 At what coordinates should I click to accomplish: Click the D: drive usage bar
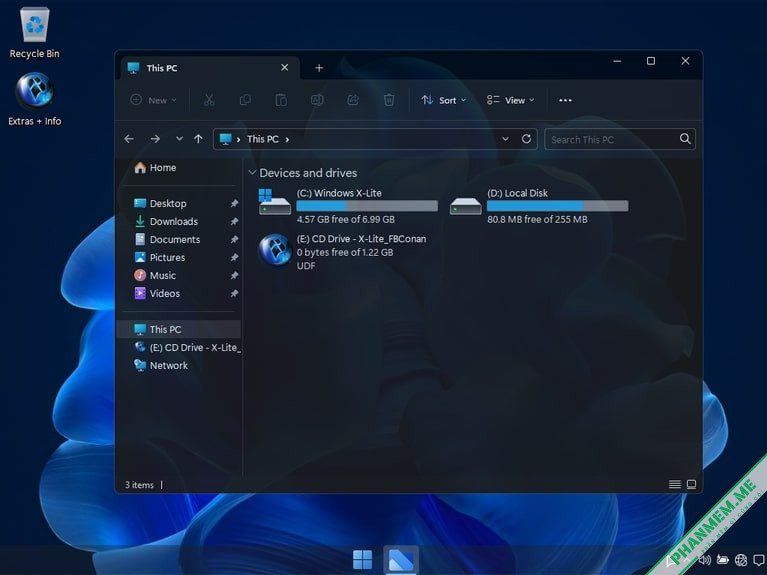pos(557,206)
